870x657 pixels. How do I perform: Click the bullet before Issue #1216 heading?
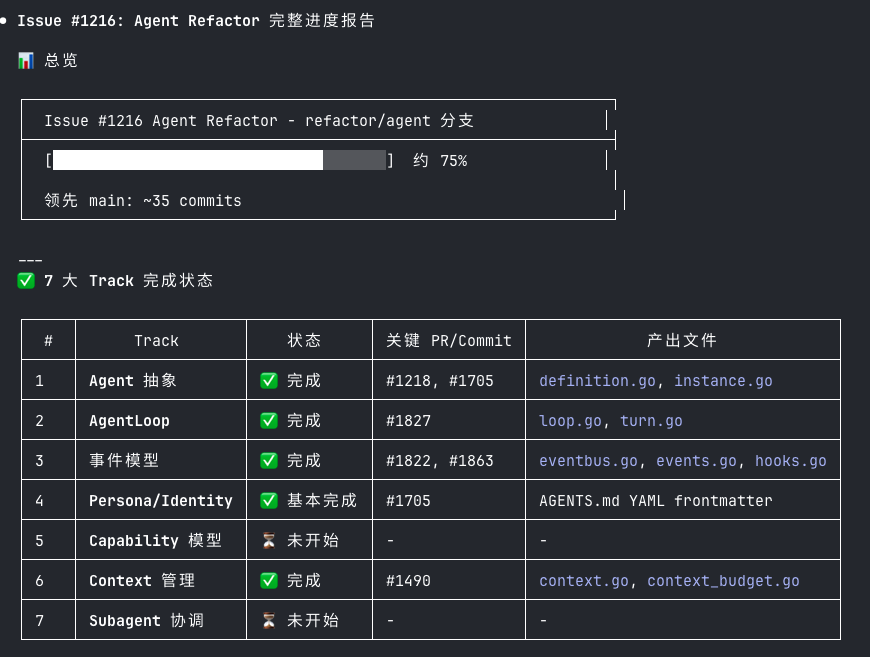click(x=5, y=21)
